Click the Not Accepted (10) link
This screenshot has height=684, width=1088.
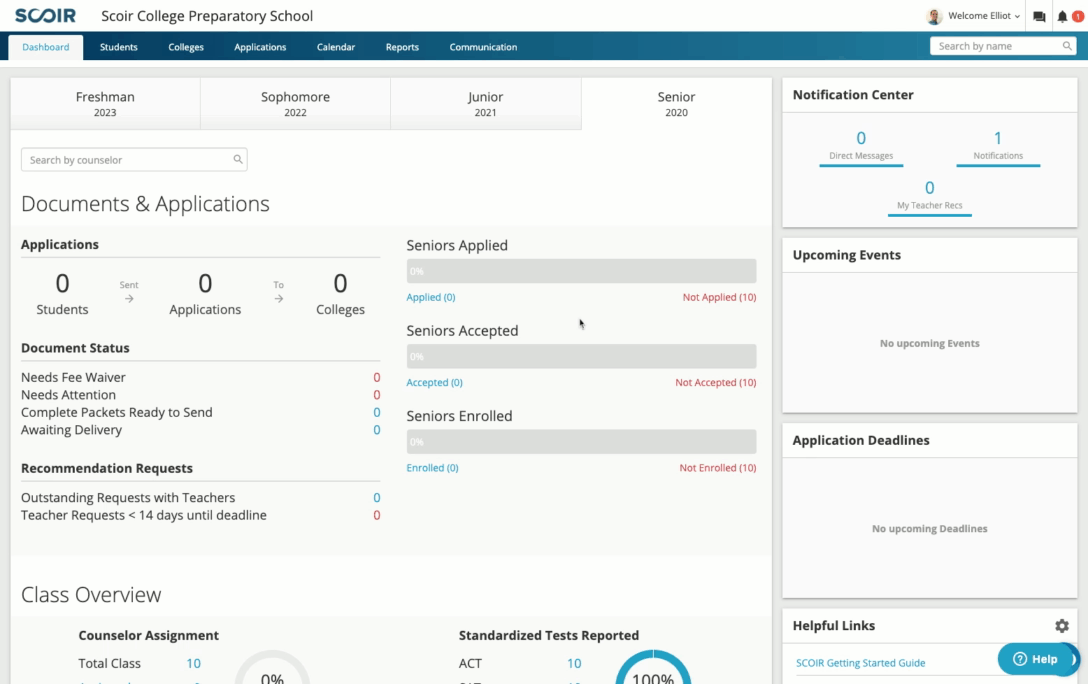(x=715, y=382)
